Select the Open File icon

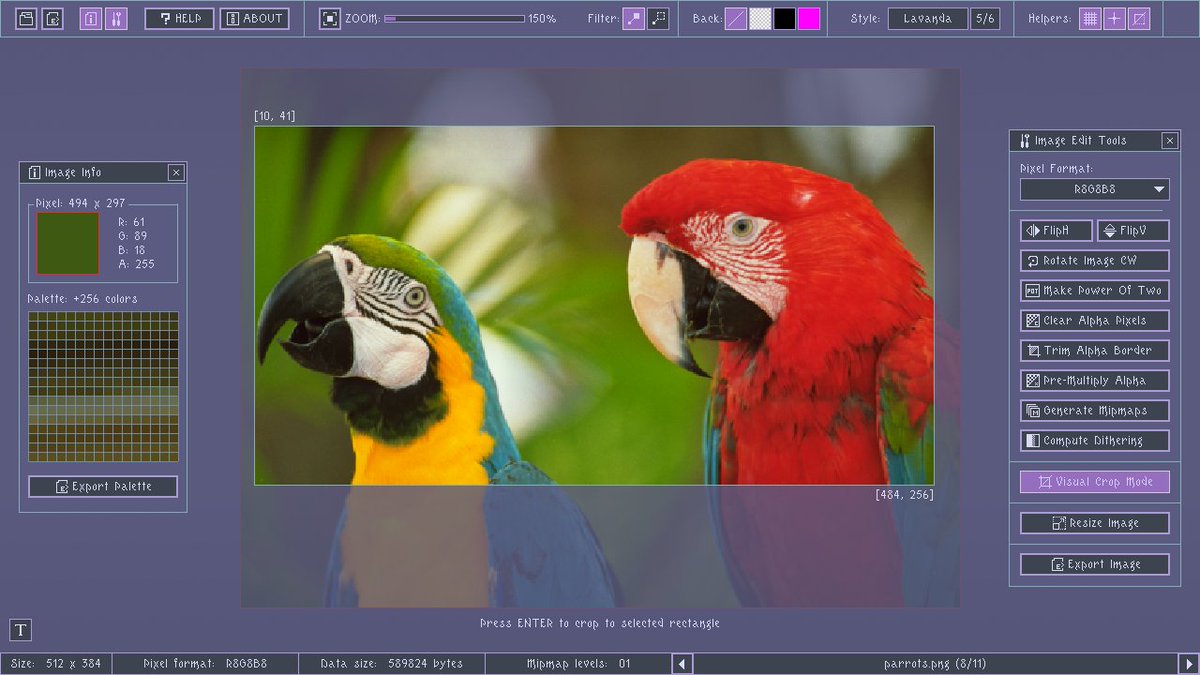pyautogui.click(x=26, y=18)
